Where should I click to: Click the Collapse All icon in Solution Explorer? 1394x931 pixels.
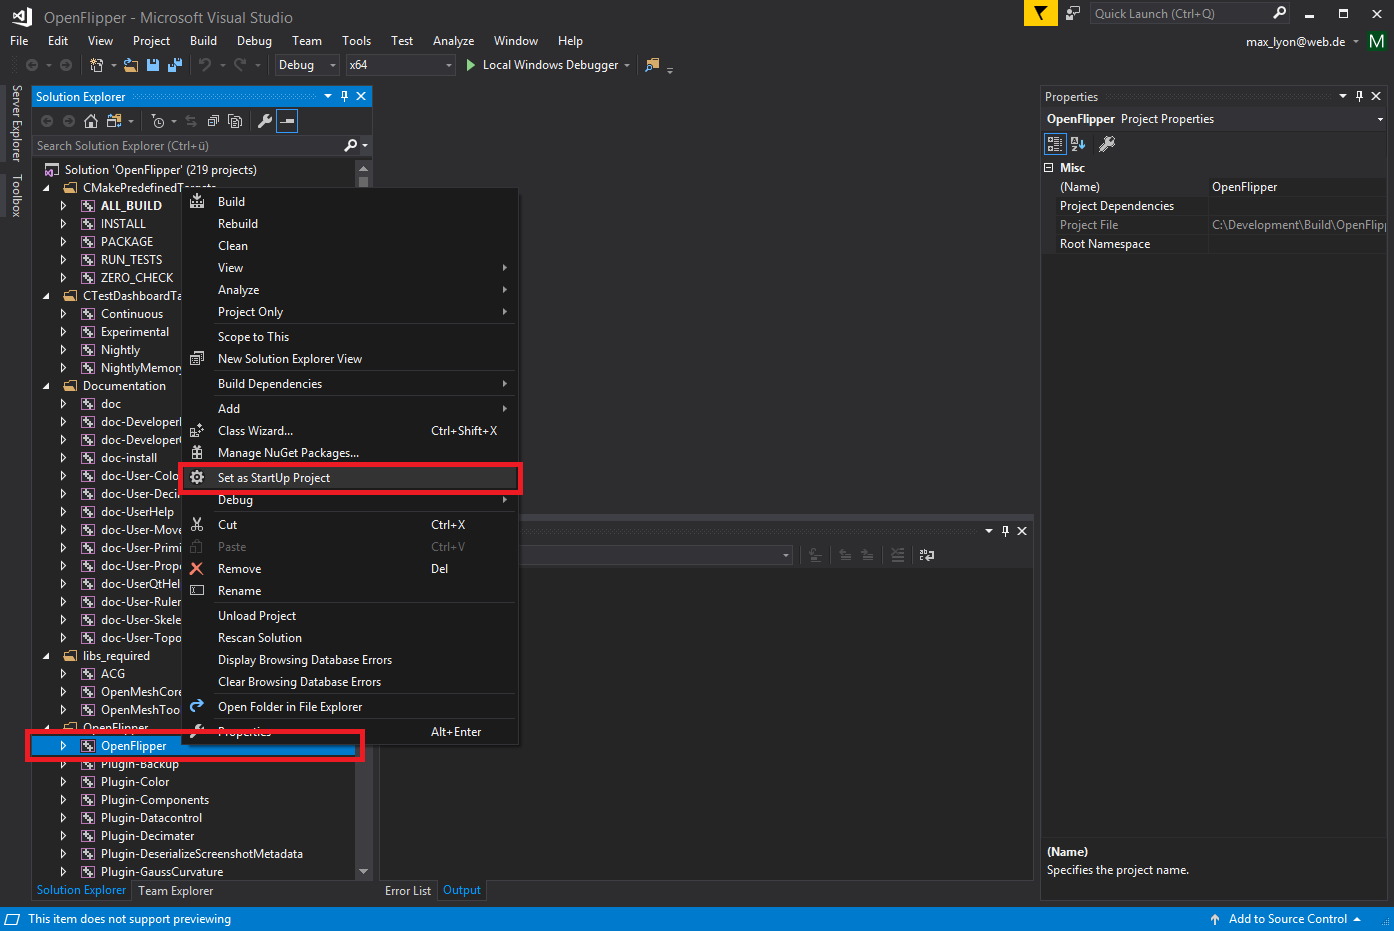(x=213, y=121)
